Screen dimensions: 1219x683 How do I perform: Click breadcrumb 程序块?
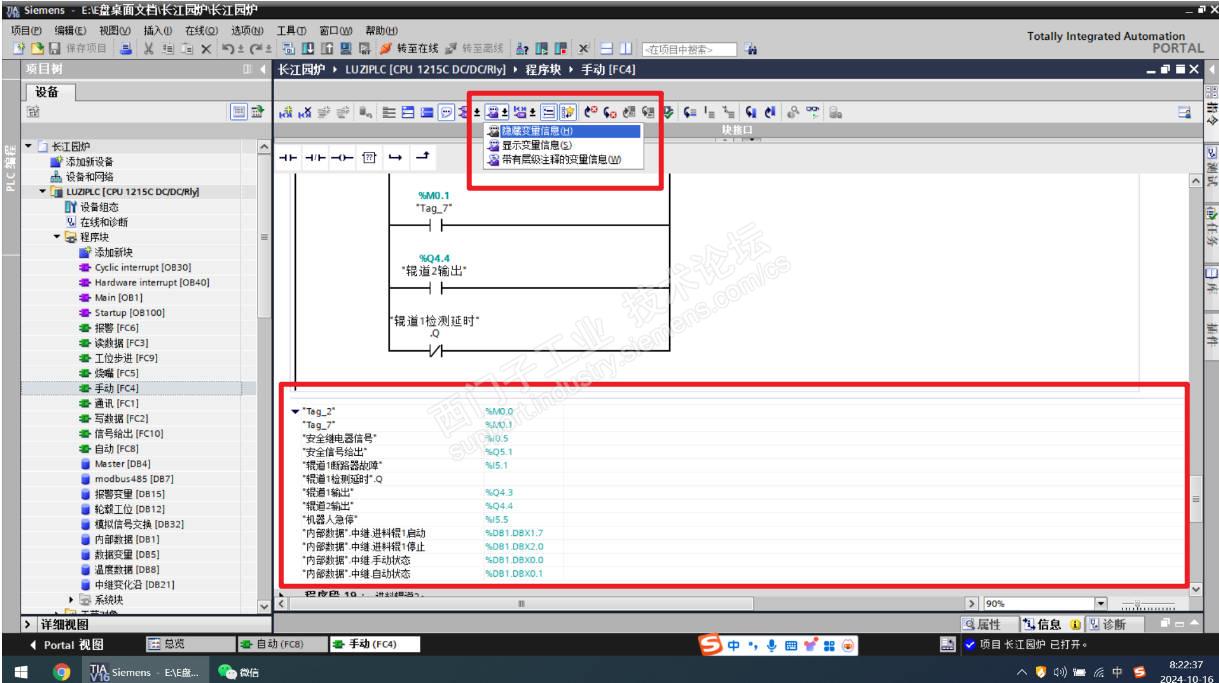[542, 69]
